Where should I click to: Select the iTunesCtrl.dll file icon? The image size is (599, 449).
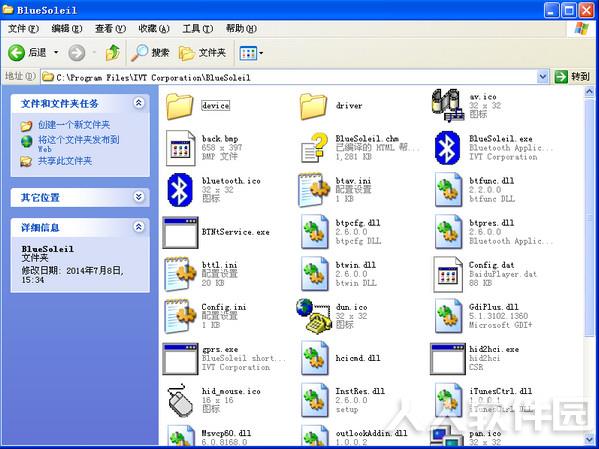coord(448,400)
